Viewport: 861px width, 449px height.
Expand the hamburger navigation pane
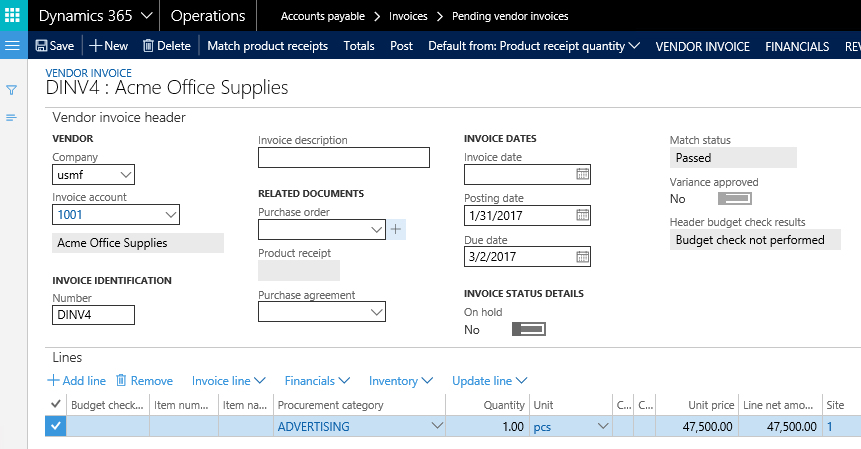13,46
